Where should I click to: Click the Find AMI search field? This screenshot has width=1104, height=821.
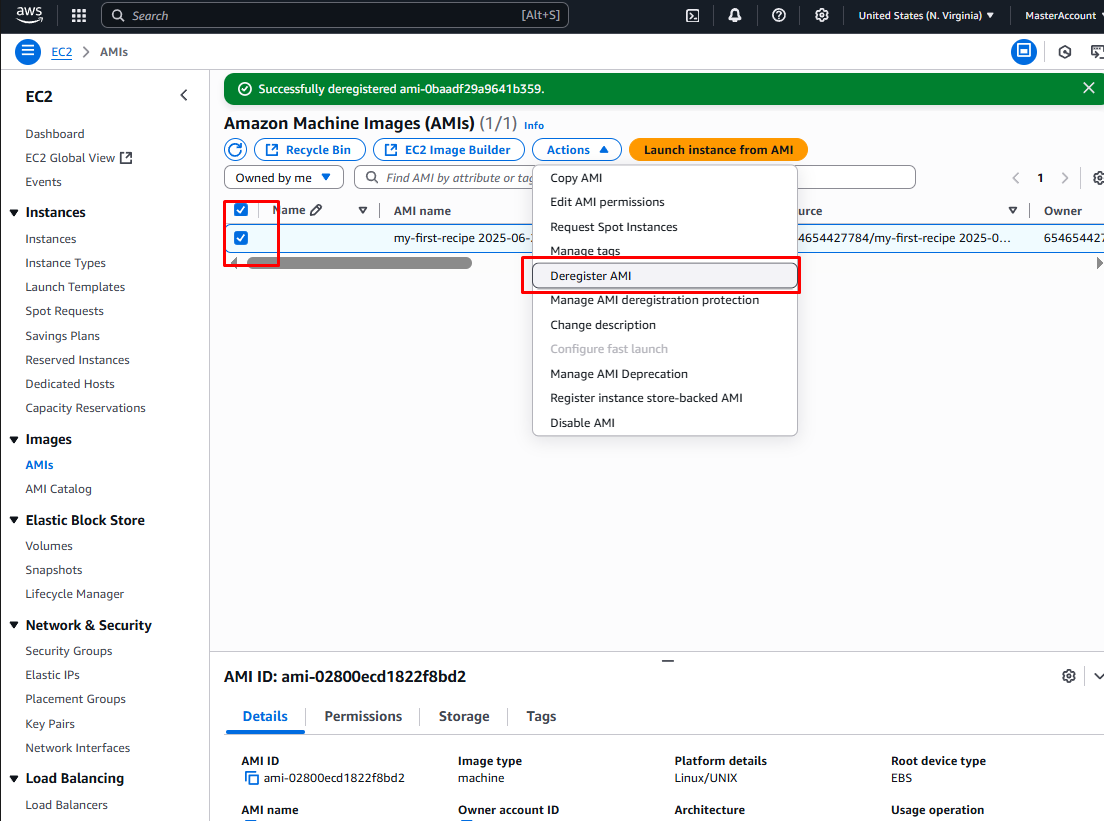point(450,177)
